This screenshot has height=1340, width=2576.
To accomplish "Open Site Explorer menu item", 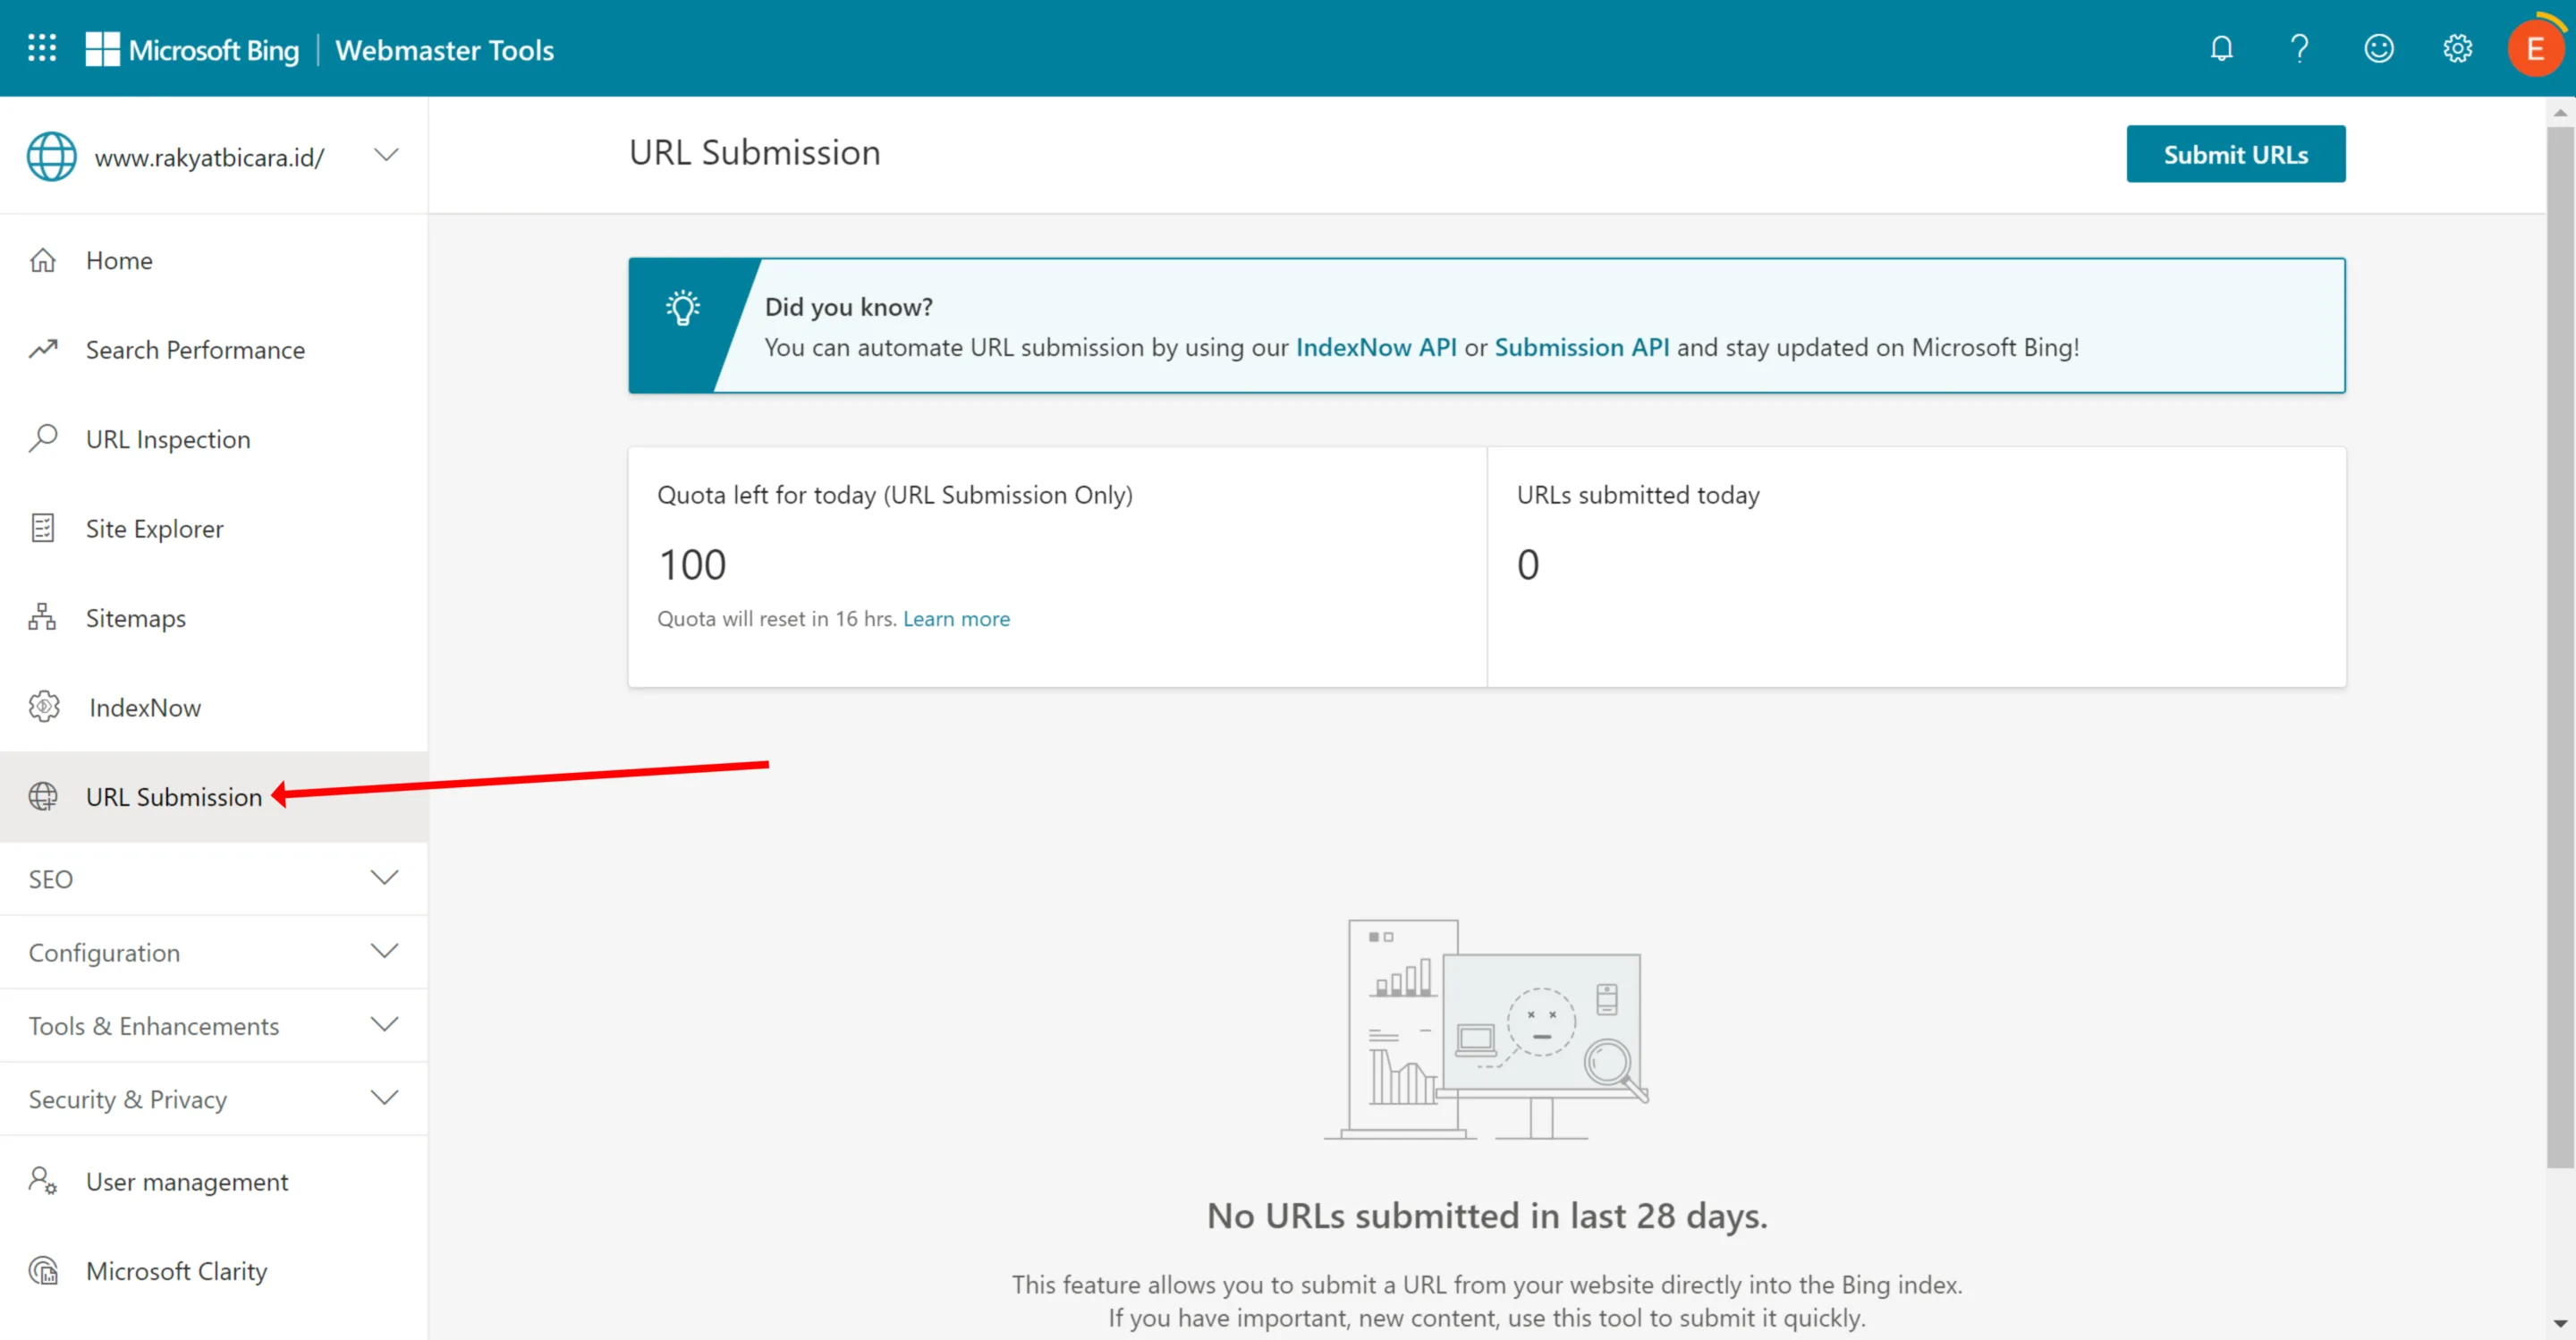I will [214, 528].
